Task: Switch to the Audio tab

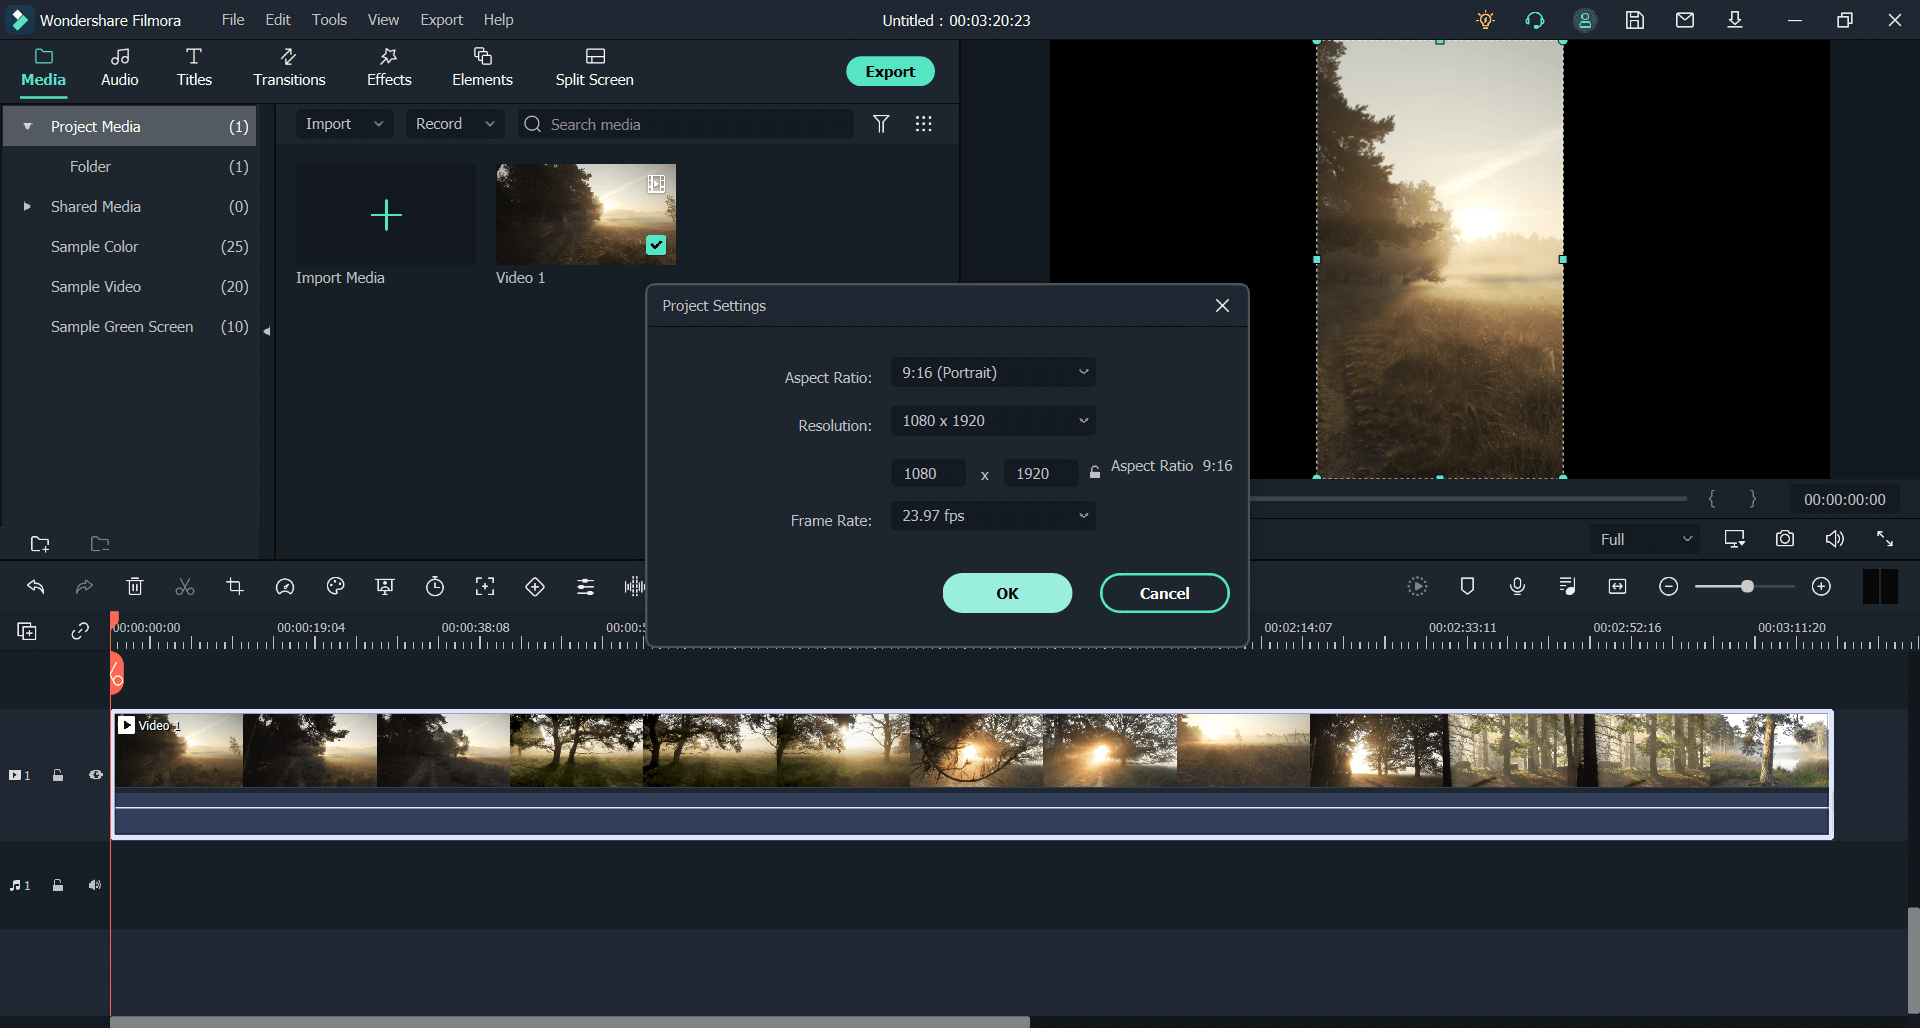Action: point(120,68)
